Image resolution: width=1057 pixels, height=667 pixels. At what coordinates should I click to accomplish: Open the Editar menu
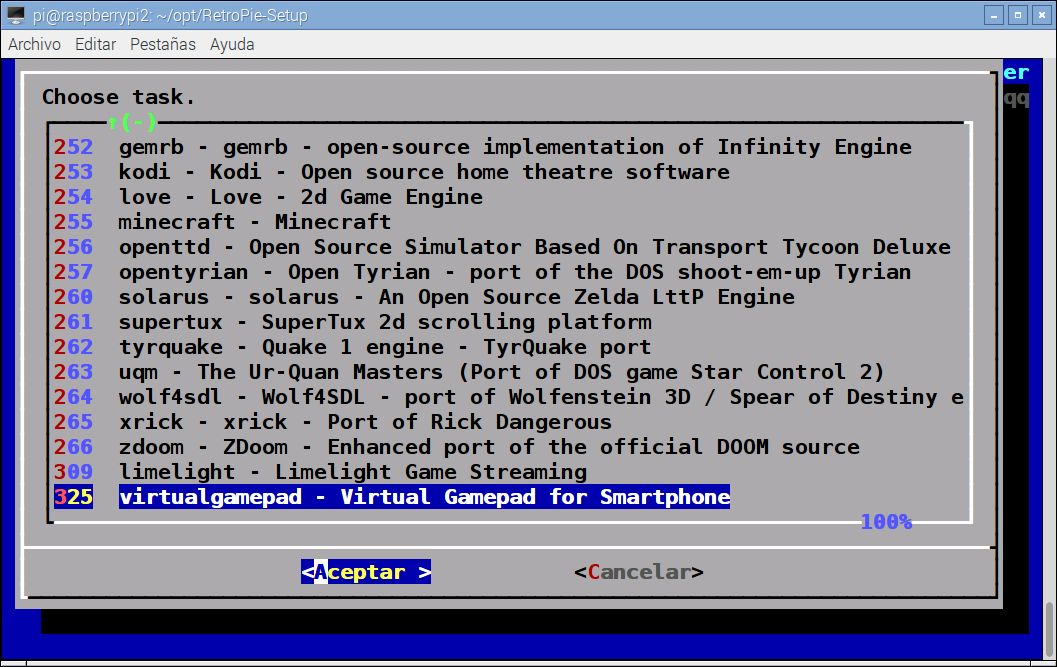[x=95, y=45]
